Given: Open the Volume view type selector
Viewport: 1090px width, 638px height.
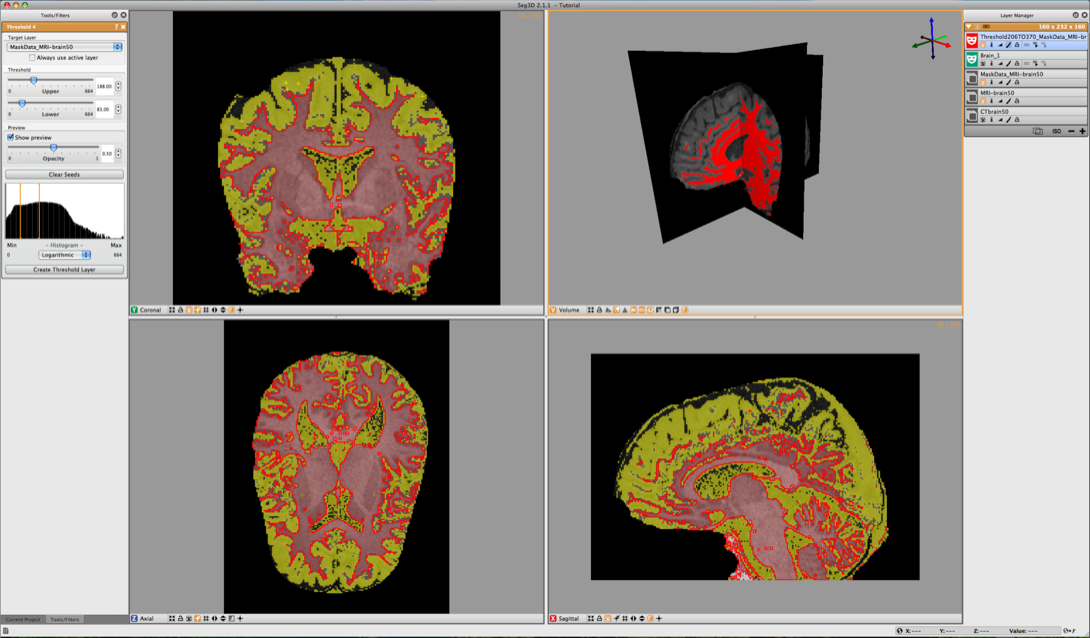Looking at the screenshot, I should [x=564, y=310].
